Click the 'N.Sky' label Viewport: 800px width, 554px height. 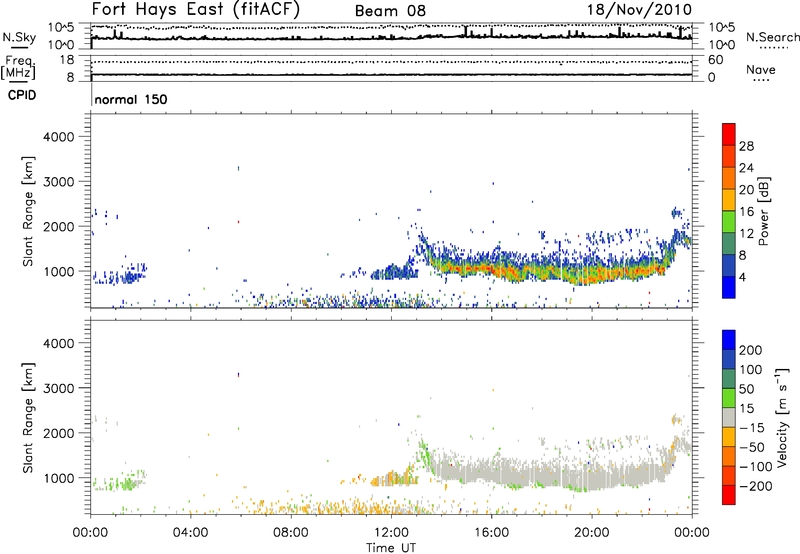tap(19, 37)
